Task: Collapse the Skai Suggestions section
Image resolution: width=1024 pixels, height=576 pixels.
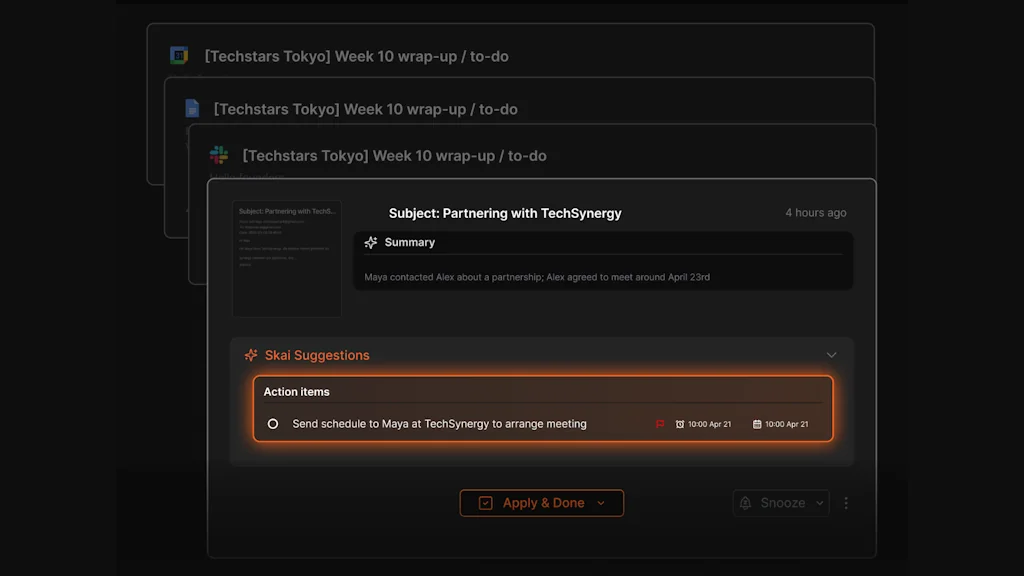Action: (x=831, y=355)
